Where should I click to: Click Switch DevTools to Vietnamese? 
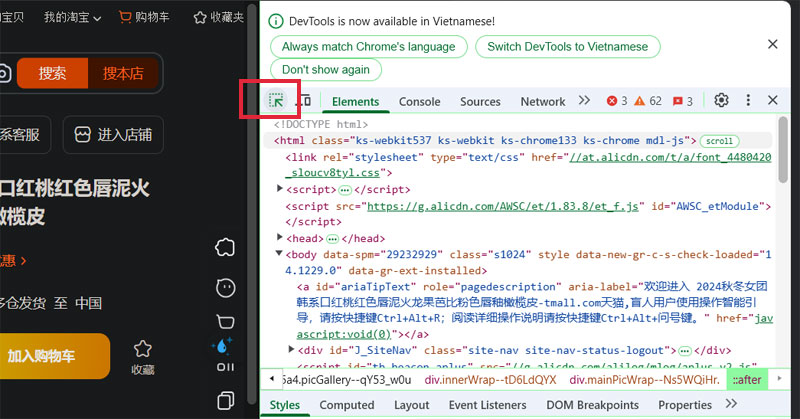point(567,47)
